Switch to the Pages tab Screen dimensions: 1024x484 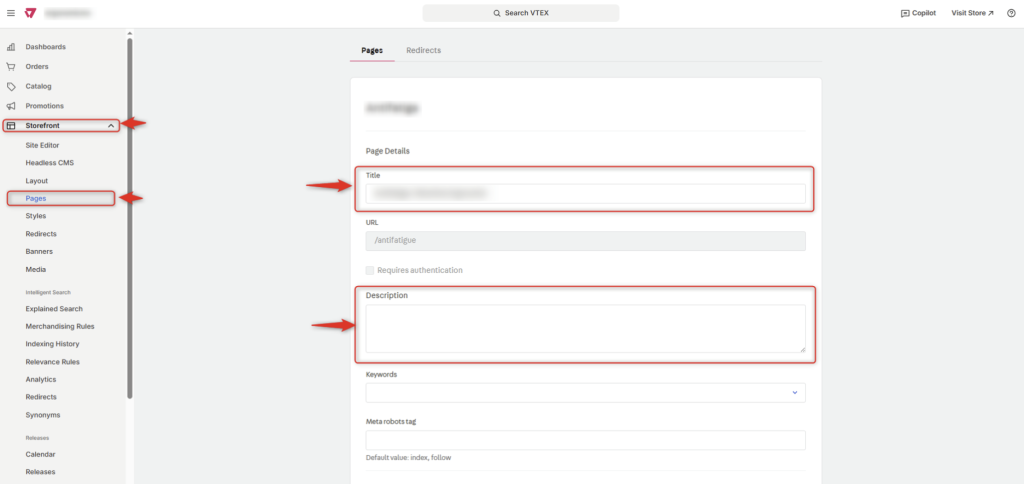tap(372, 50)
